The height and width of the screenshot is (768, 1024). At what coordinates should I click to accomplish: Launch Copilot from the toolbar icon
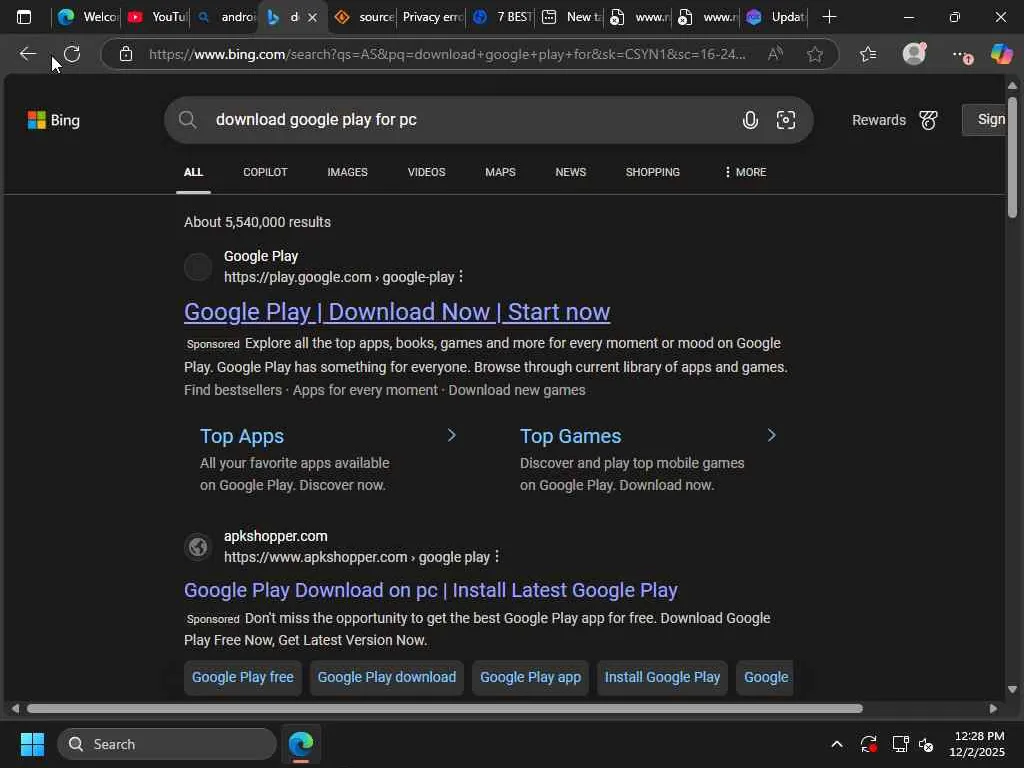(1001, 54)
